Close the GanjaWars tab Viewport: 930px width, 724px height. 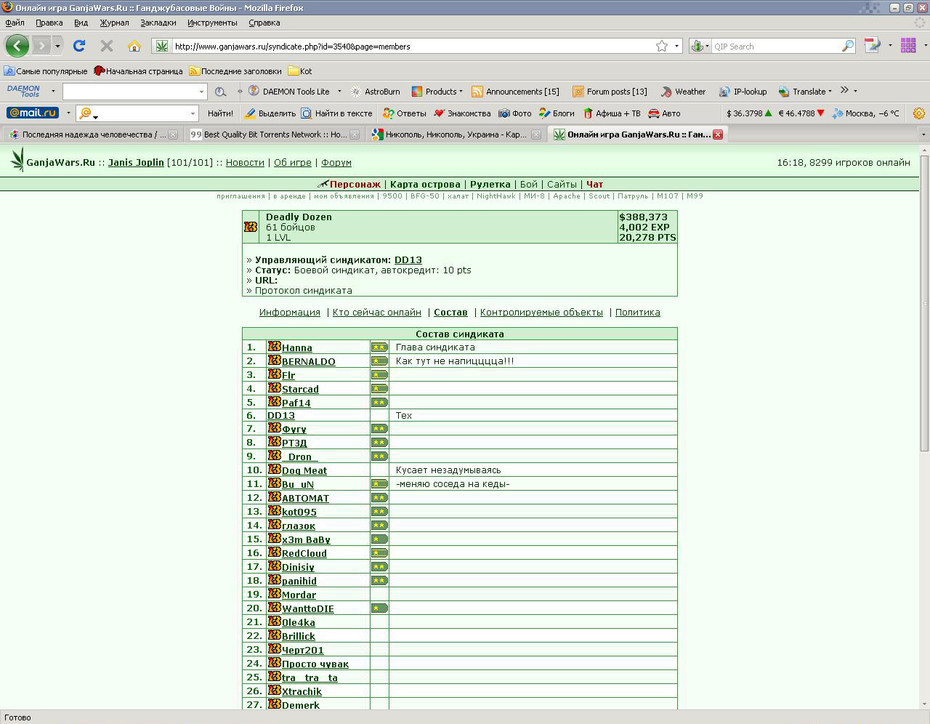(718, 135)
